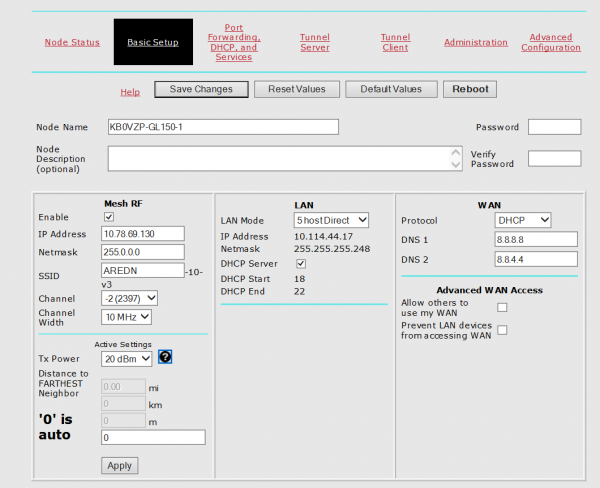Screen dimensions: 600x488
Task: Open the Tunnel Client page
Action: [x=395, y=42]
